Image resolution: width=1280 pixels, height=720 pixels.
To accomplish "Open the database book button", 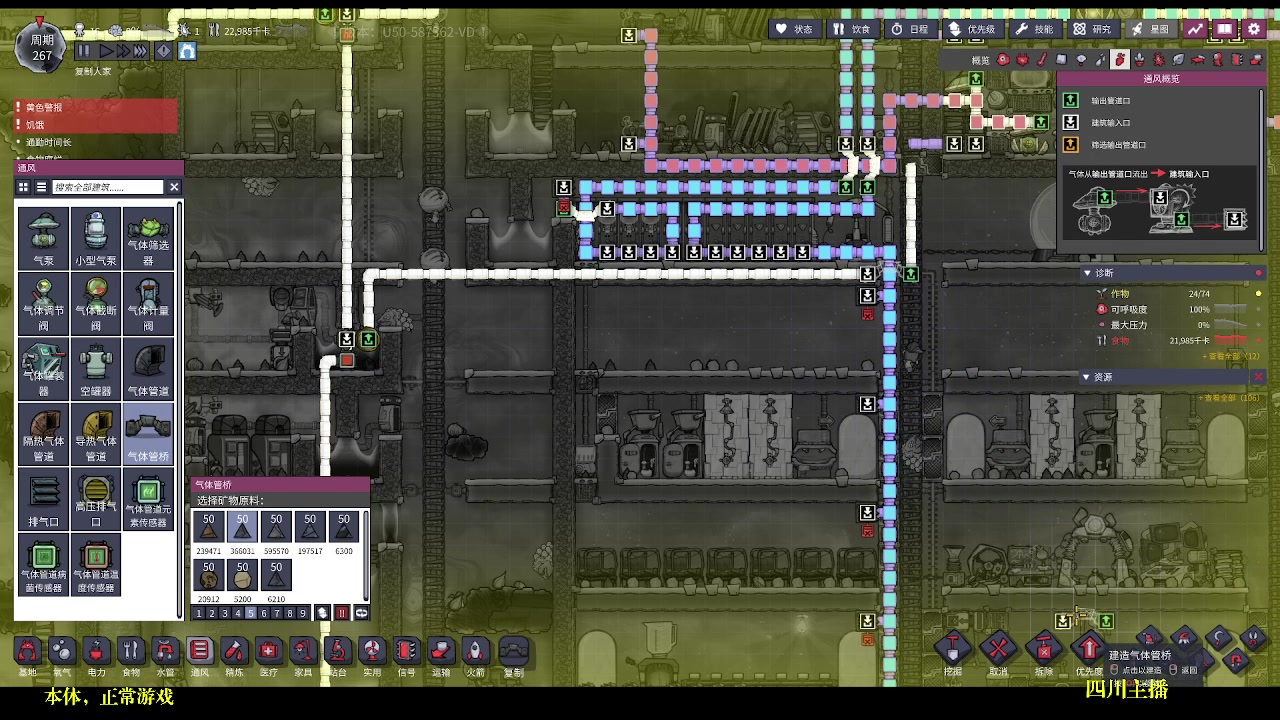I will coord(1225,29).
